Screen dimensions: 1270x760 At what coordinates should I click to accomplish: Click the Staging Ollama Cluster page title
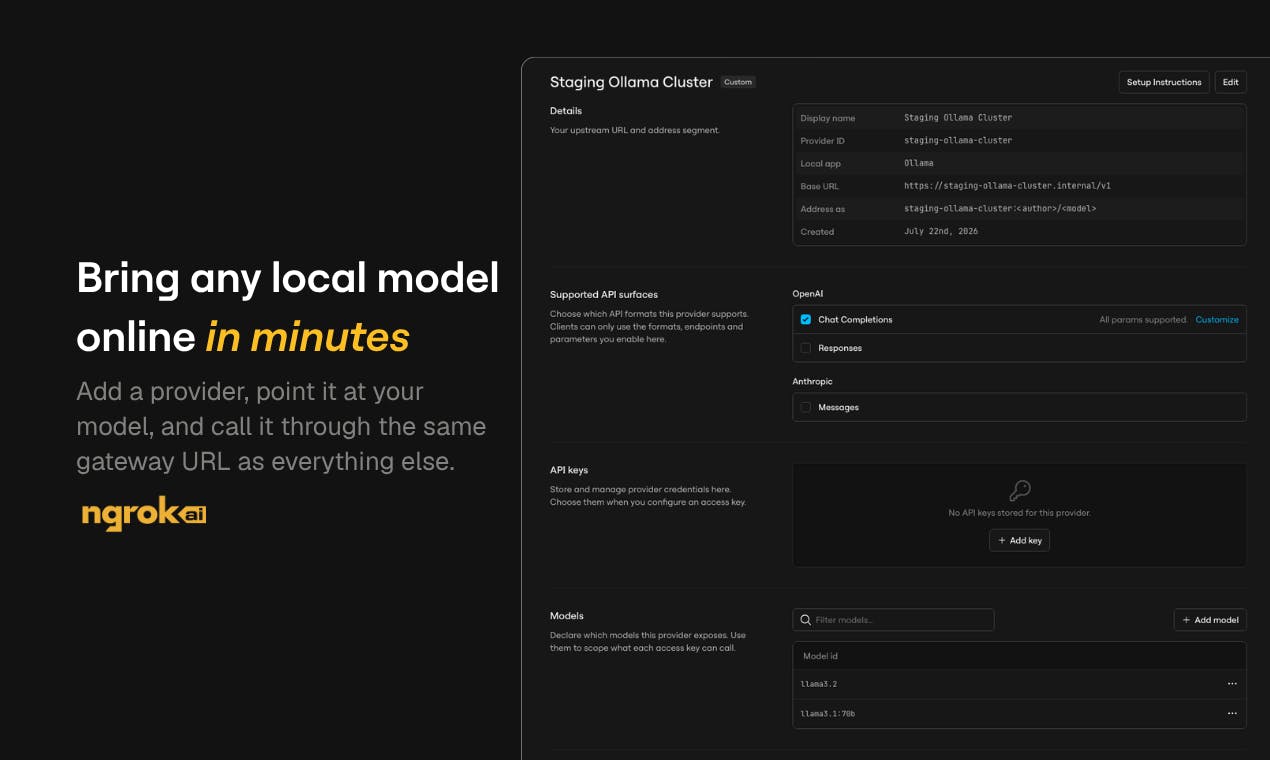click(631, 82)
